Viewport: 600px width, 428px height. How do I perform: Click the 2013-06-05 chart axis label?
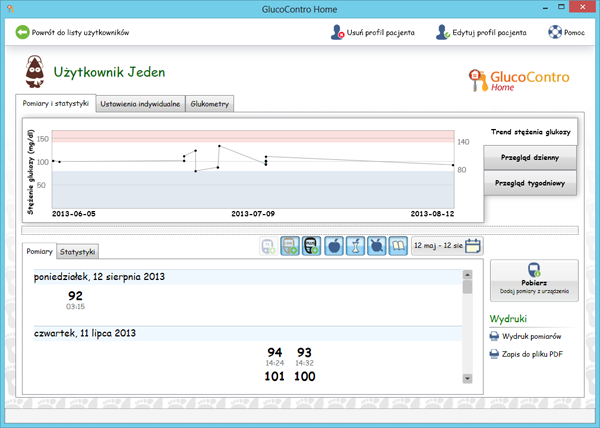pyautogui.click(x=74, y=214)
